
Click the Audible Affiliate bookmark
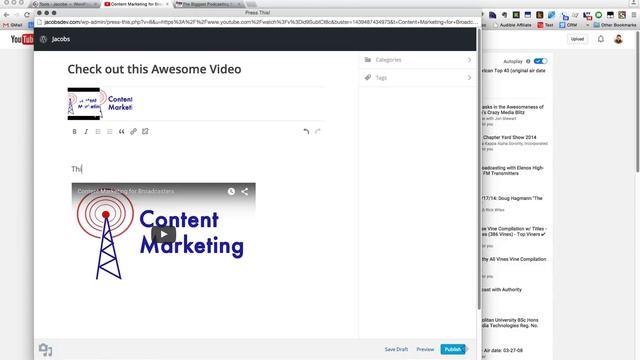pyautogui.click(x=512, y=25)
